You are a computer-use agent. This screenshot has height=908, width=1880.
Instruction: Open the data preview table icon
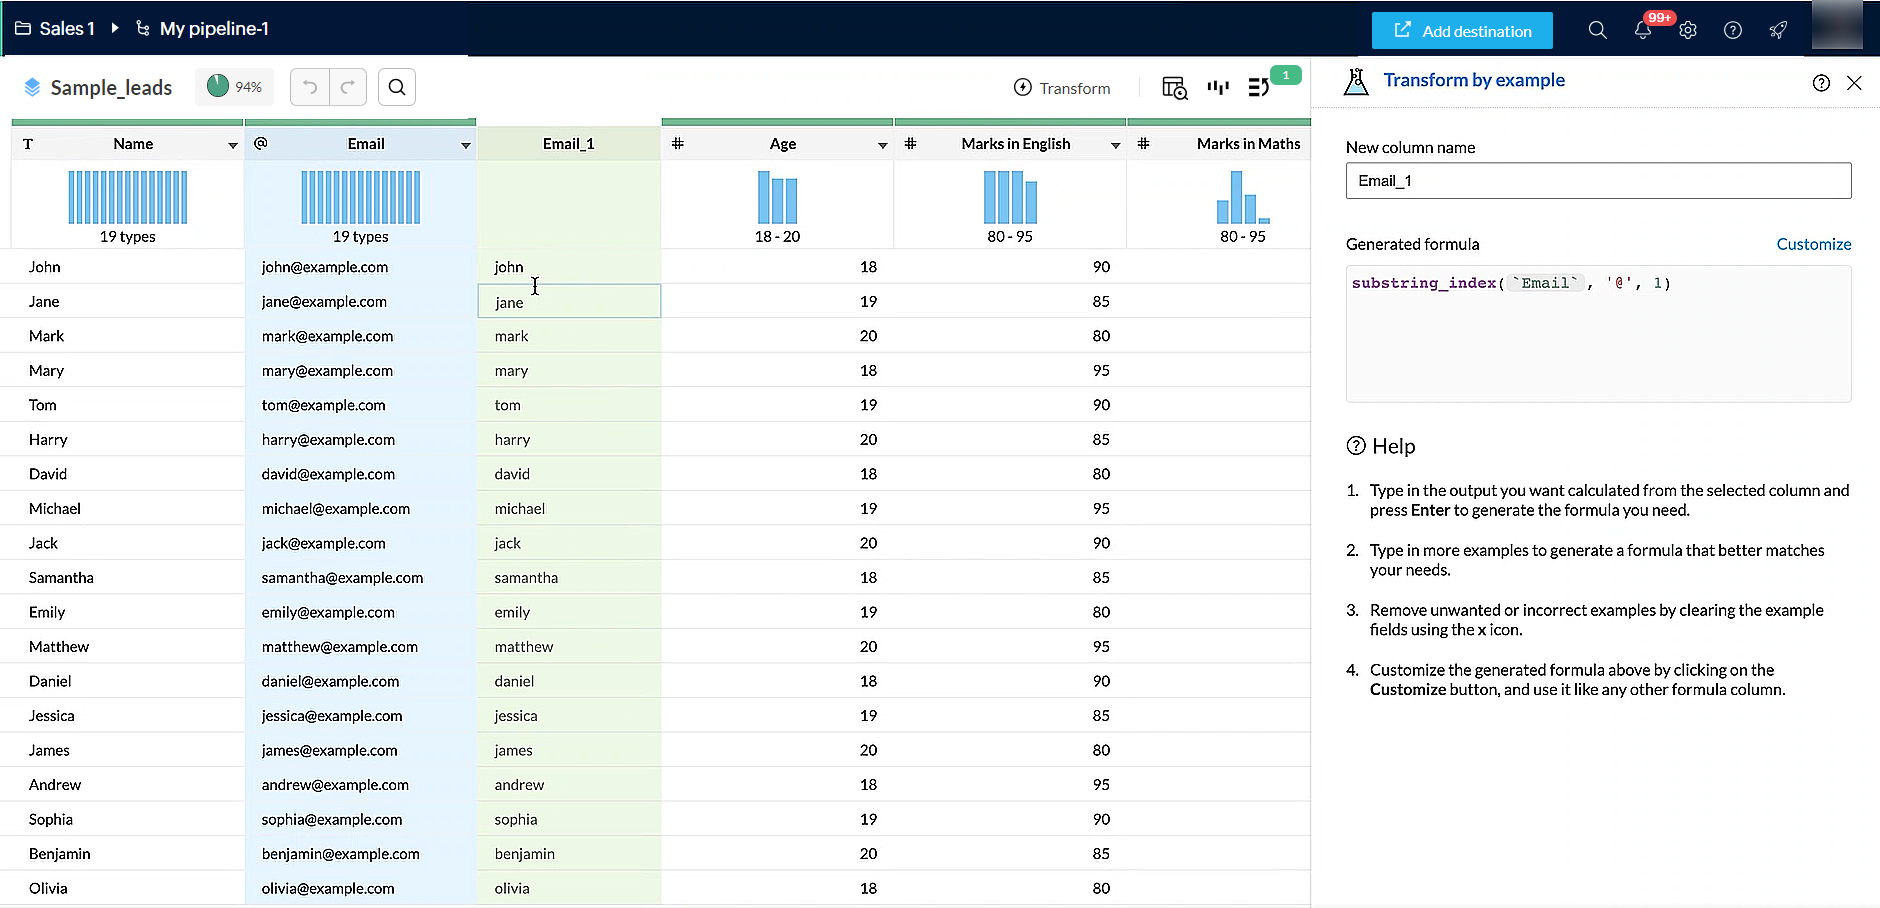pos(1174,88)
